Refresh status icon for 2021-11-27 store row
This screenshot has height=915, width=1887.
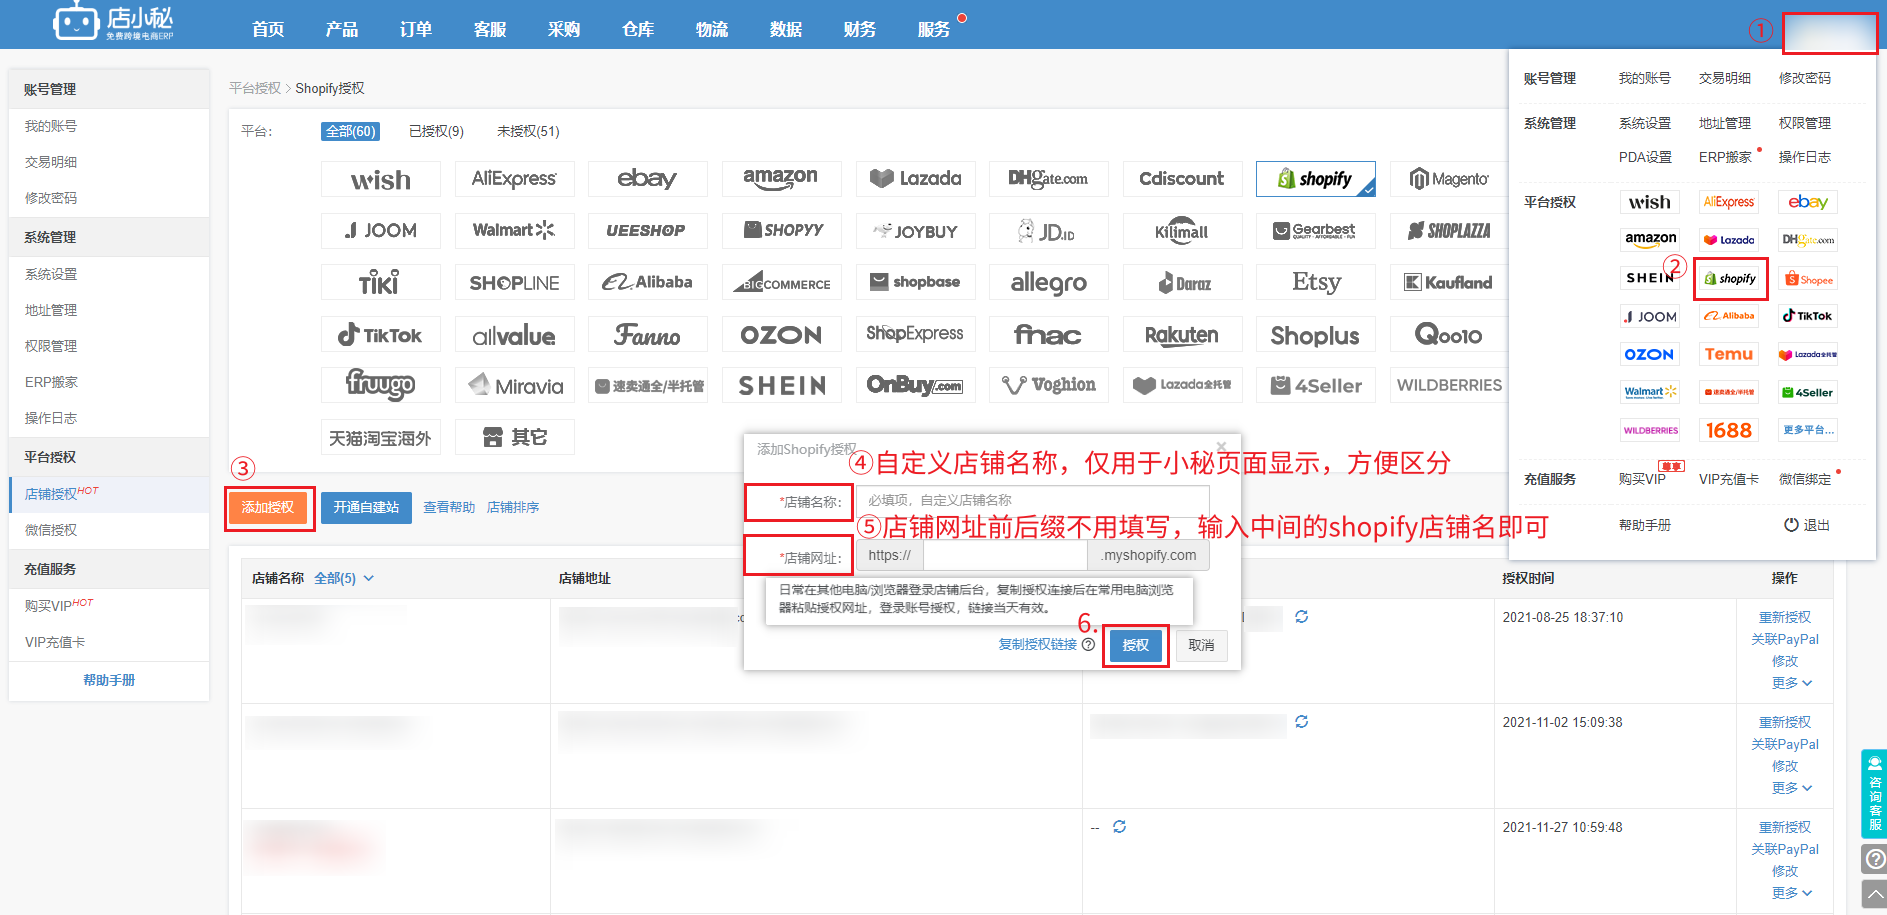tap(1120, 827)
